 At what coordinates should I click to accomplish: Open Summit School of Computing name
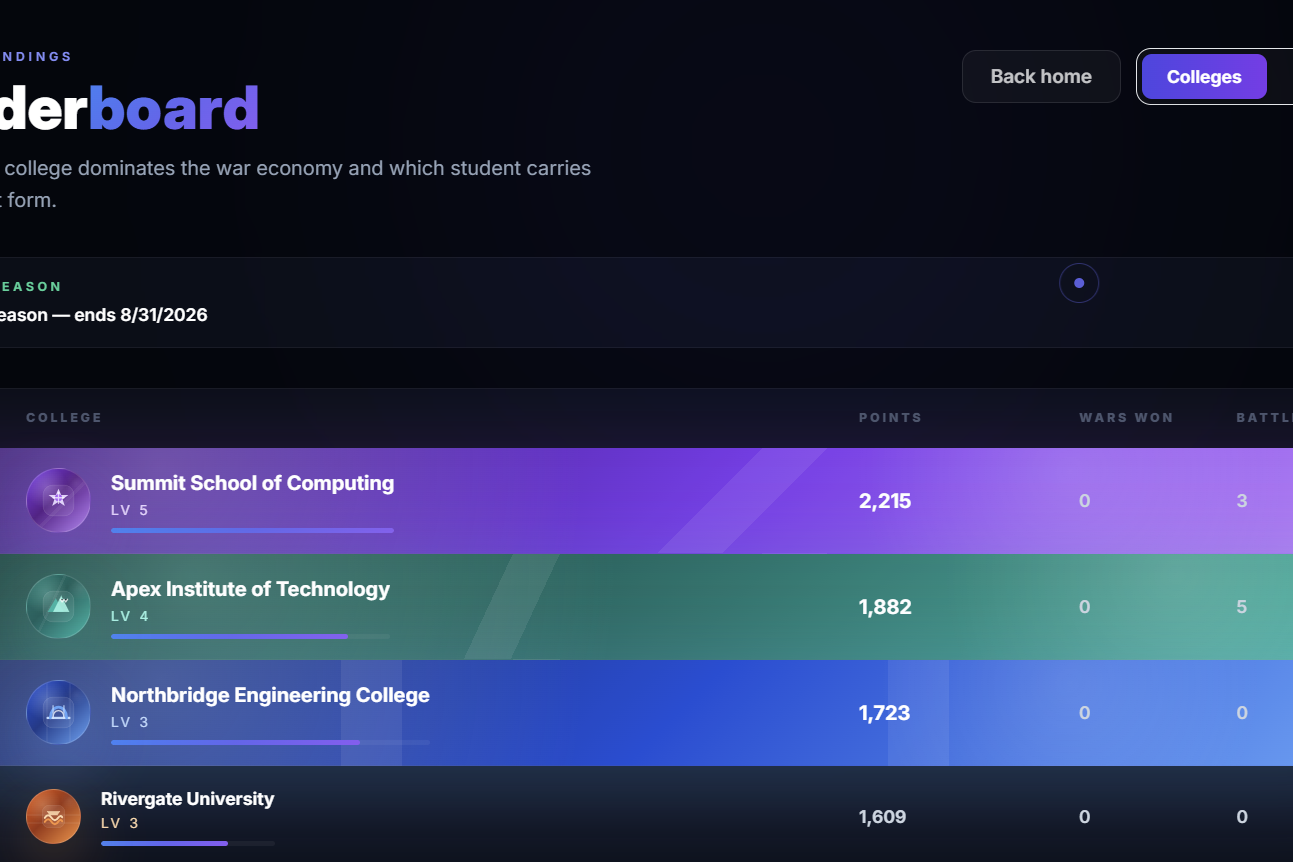(252, 483)
